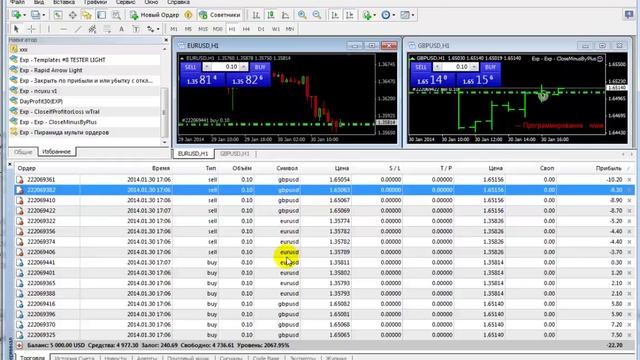The width and height of the screenshot is (640, 360).
Task: Toggle the Советники auto-trading button
Action: 220,15
